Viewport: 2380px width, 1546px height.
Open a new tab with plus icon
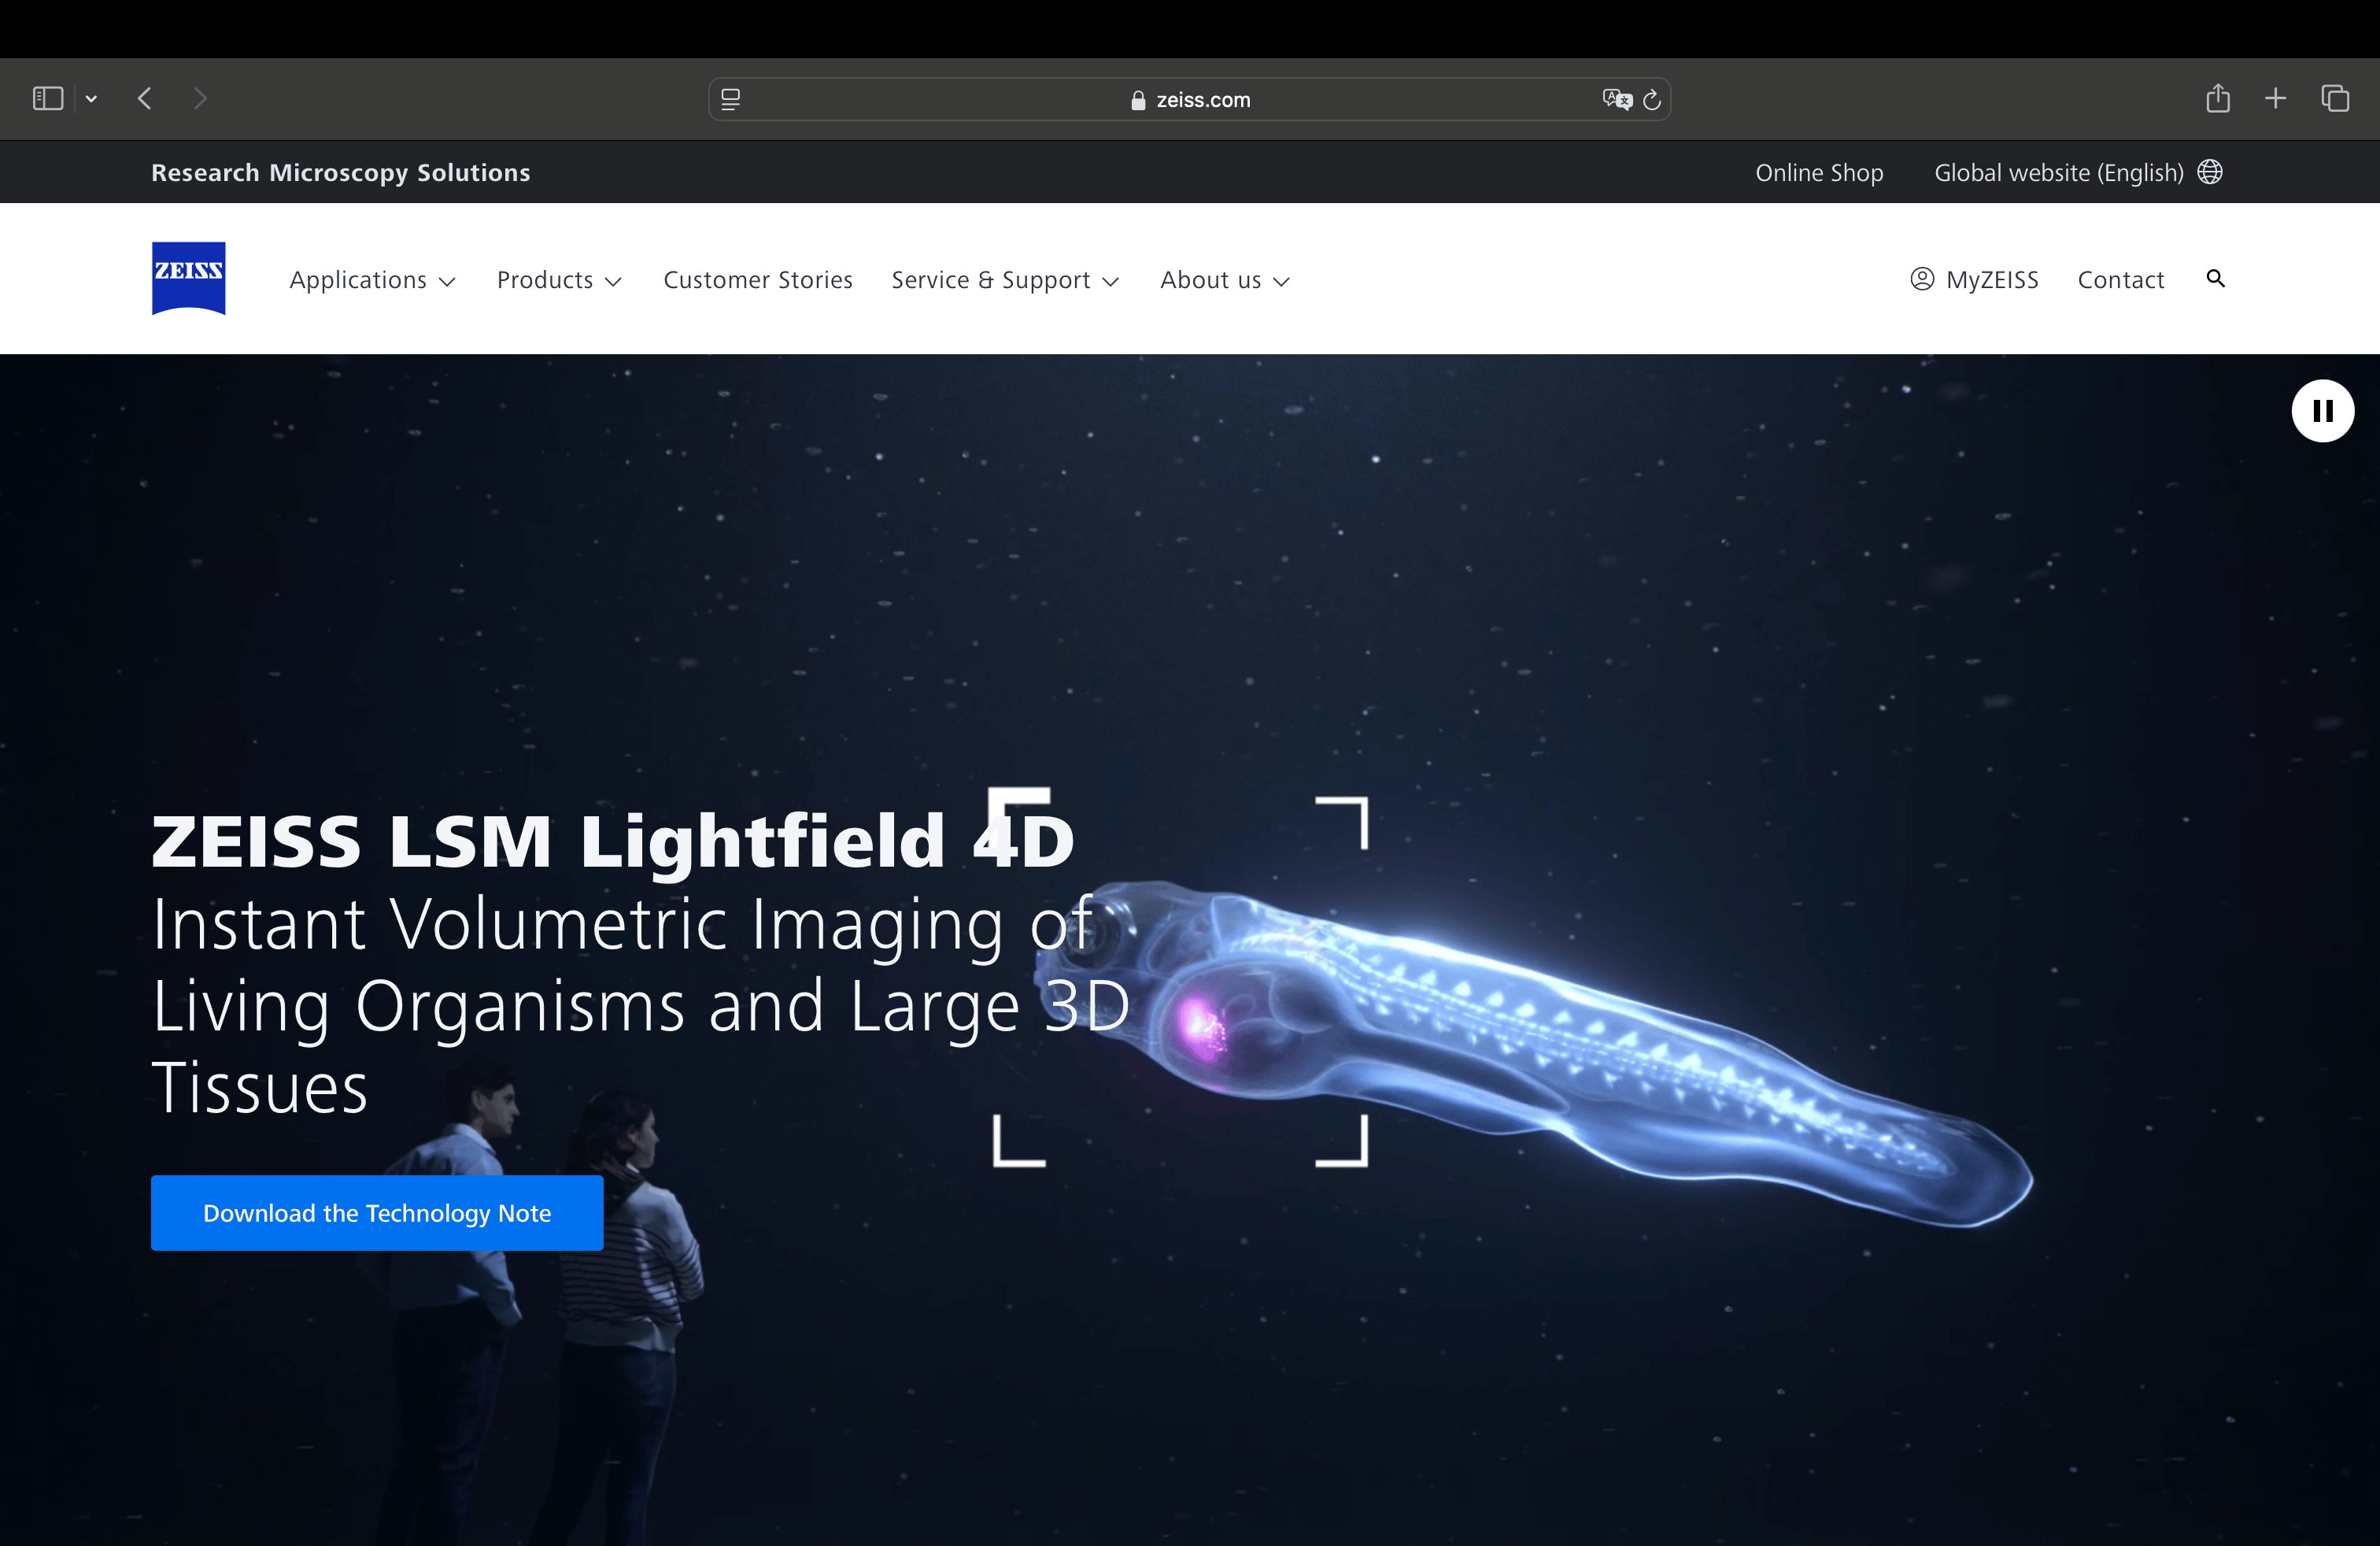click(2275, 98)
